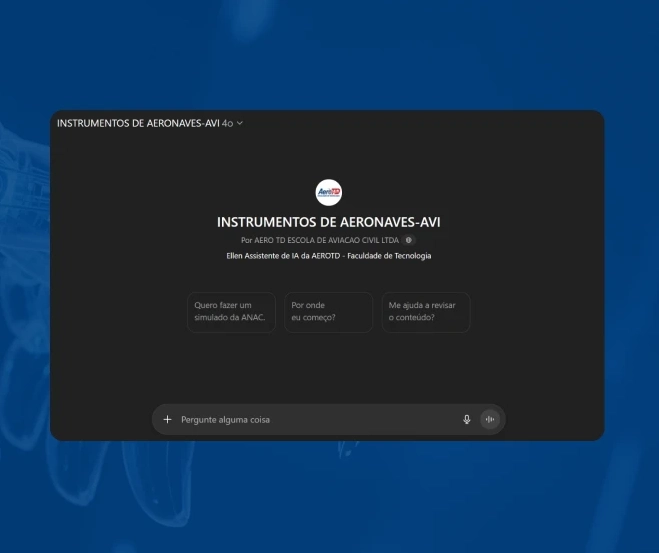Open the info icon beside author name
Image resolution: width=659 pixels, height=553 pixels.
[x=409, y=241]
